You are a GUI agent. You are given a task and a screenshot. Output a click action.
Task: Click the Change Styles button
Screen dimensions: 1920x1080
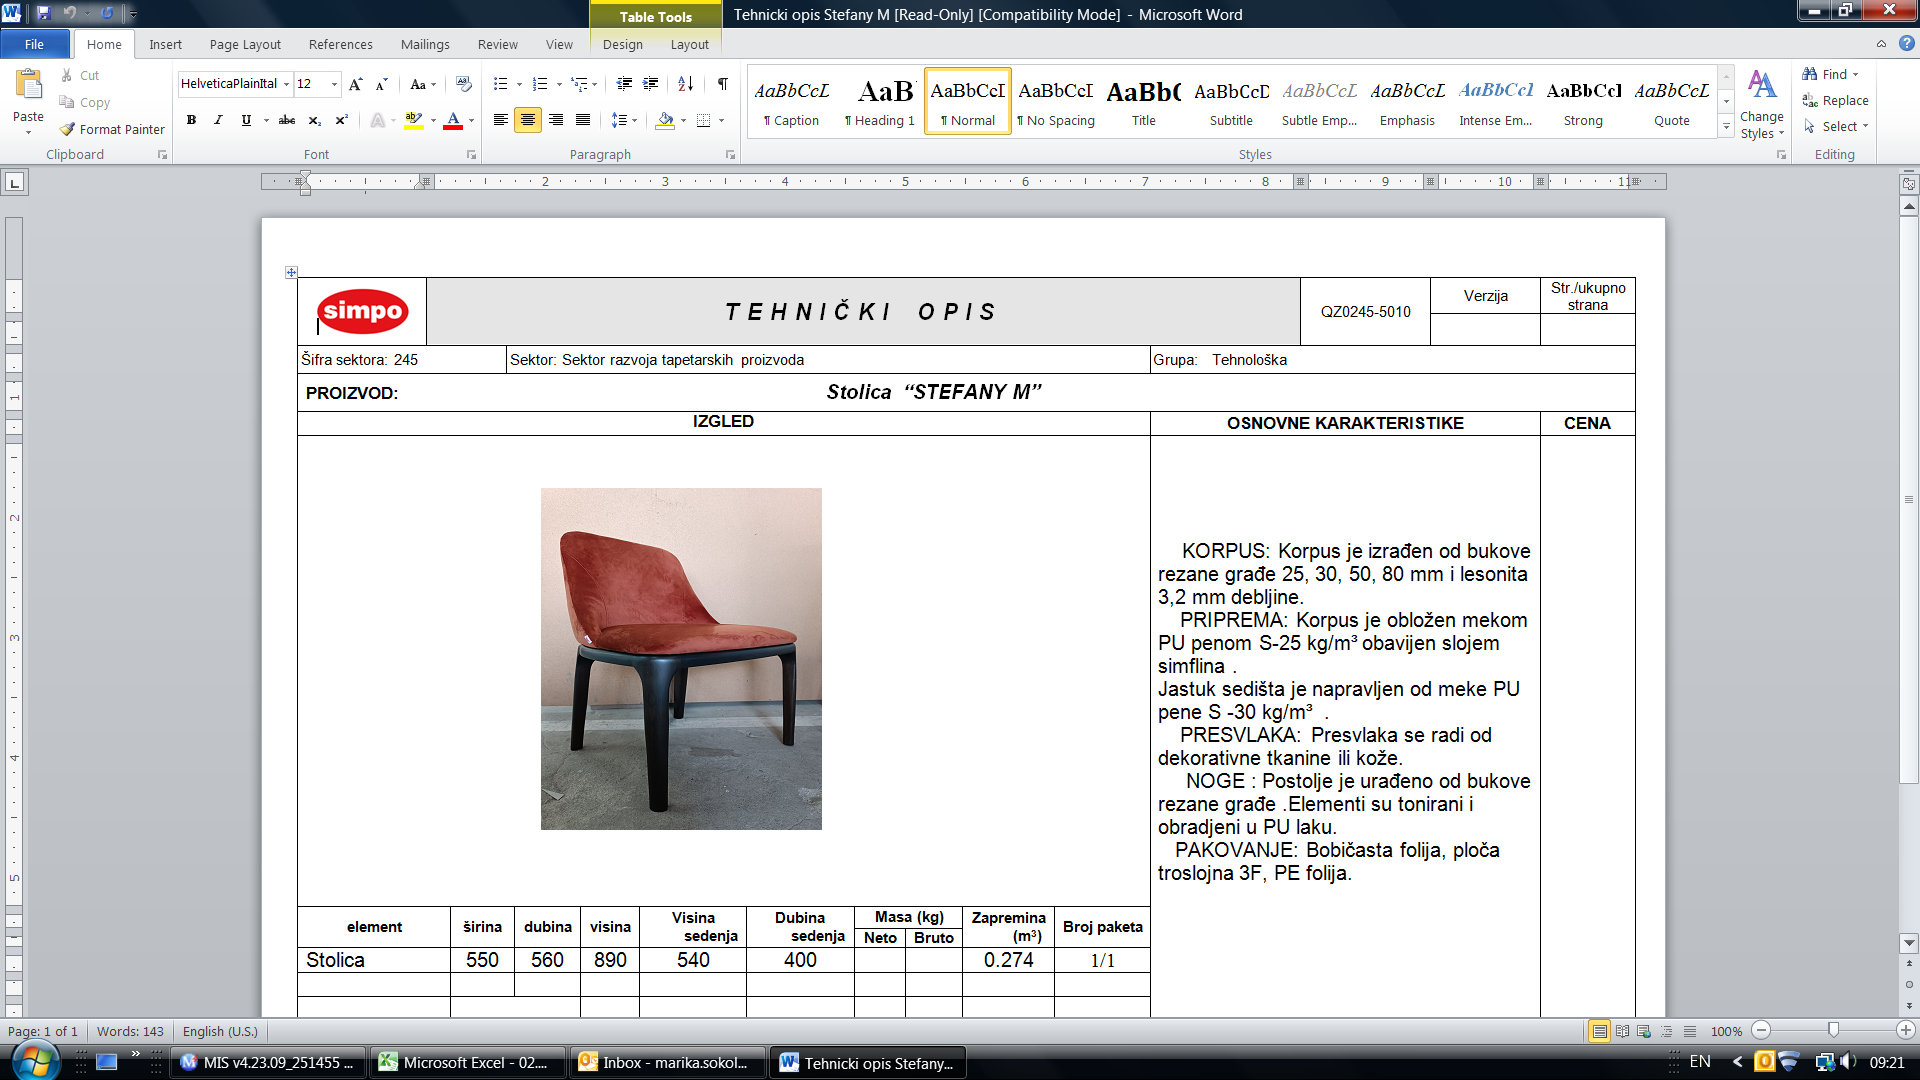pyautogui.click(x=1762, y=104)
